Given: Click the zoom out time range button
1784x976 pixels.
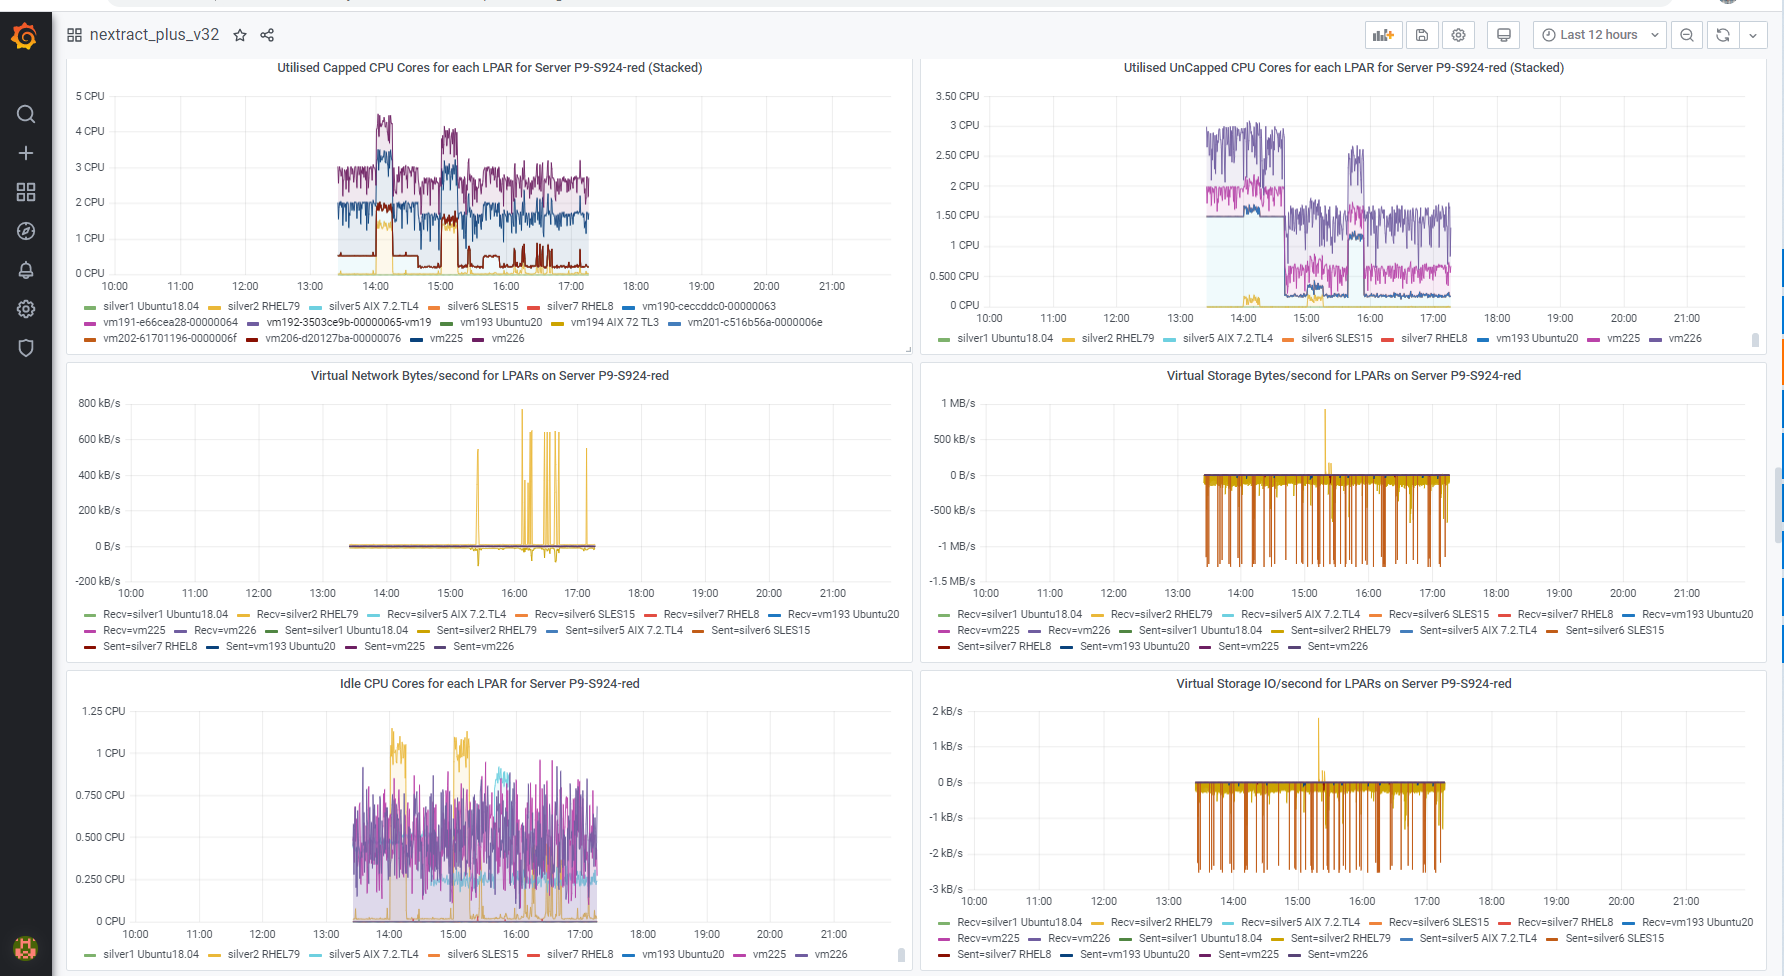Looking at the screenshot, I should pos(1687,35).
